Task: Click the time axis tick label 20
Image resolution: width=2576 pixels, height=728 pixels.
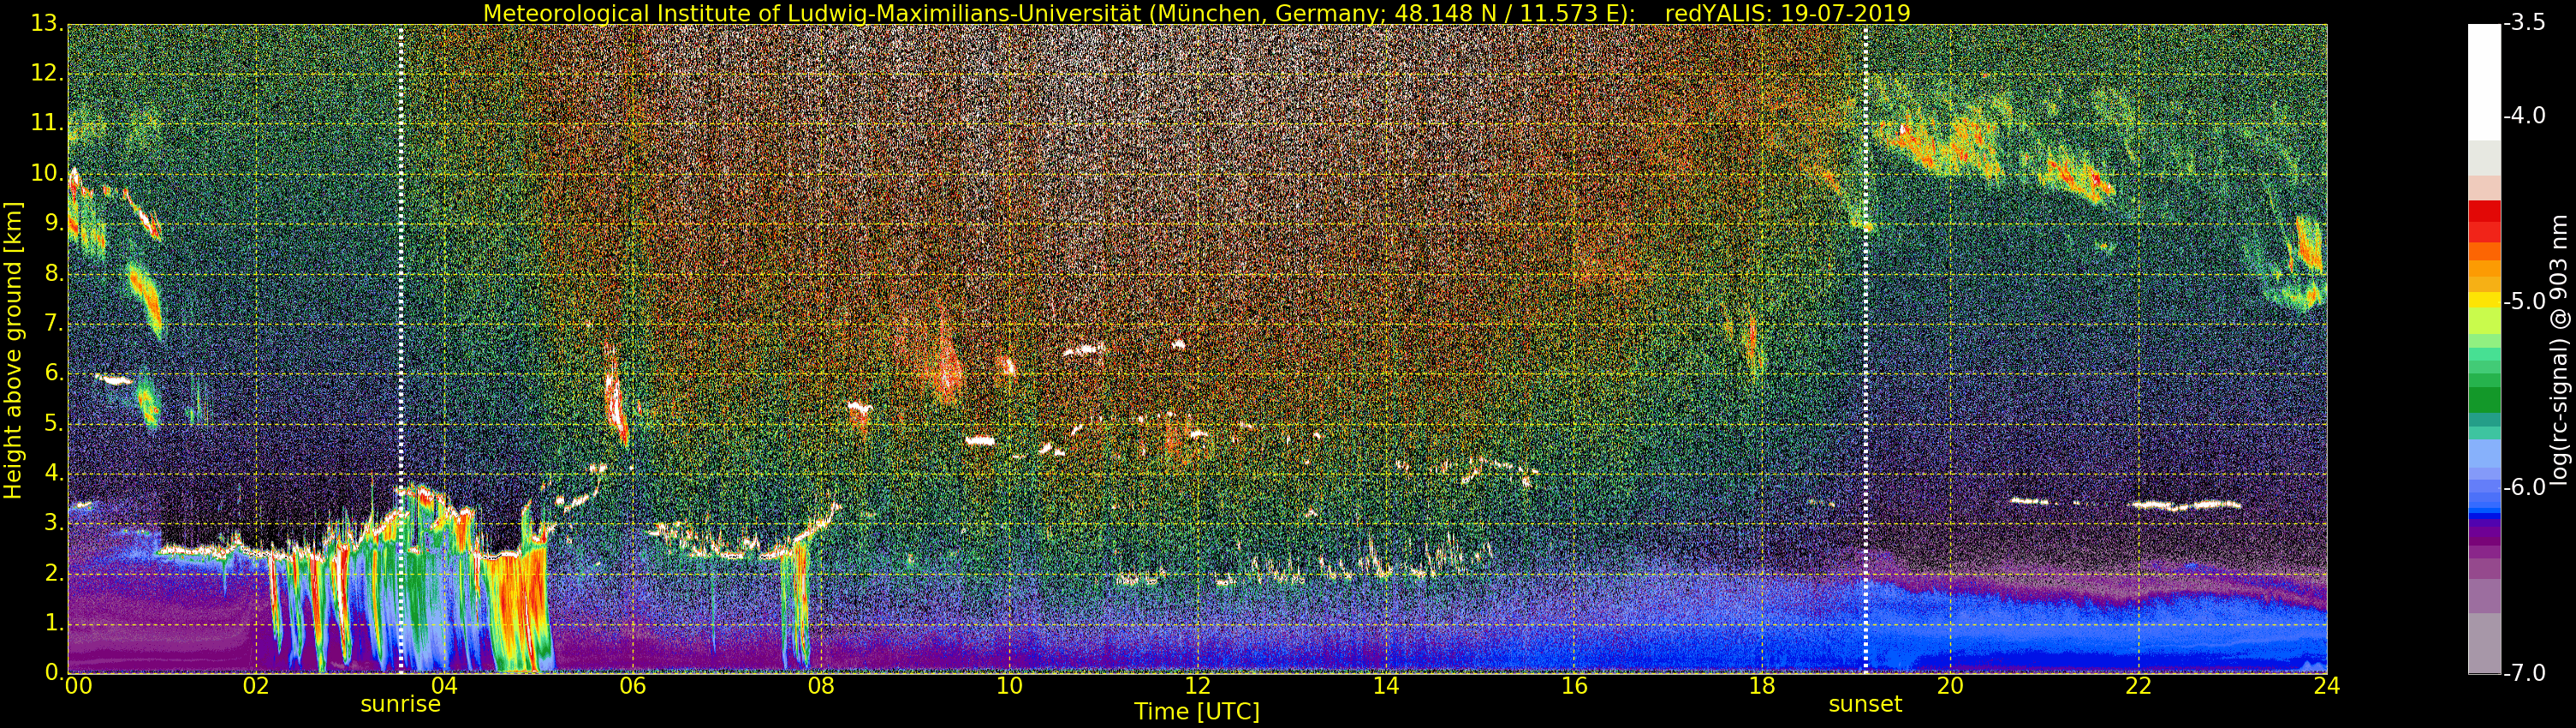Action: [1950, 686]
